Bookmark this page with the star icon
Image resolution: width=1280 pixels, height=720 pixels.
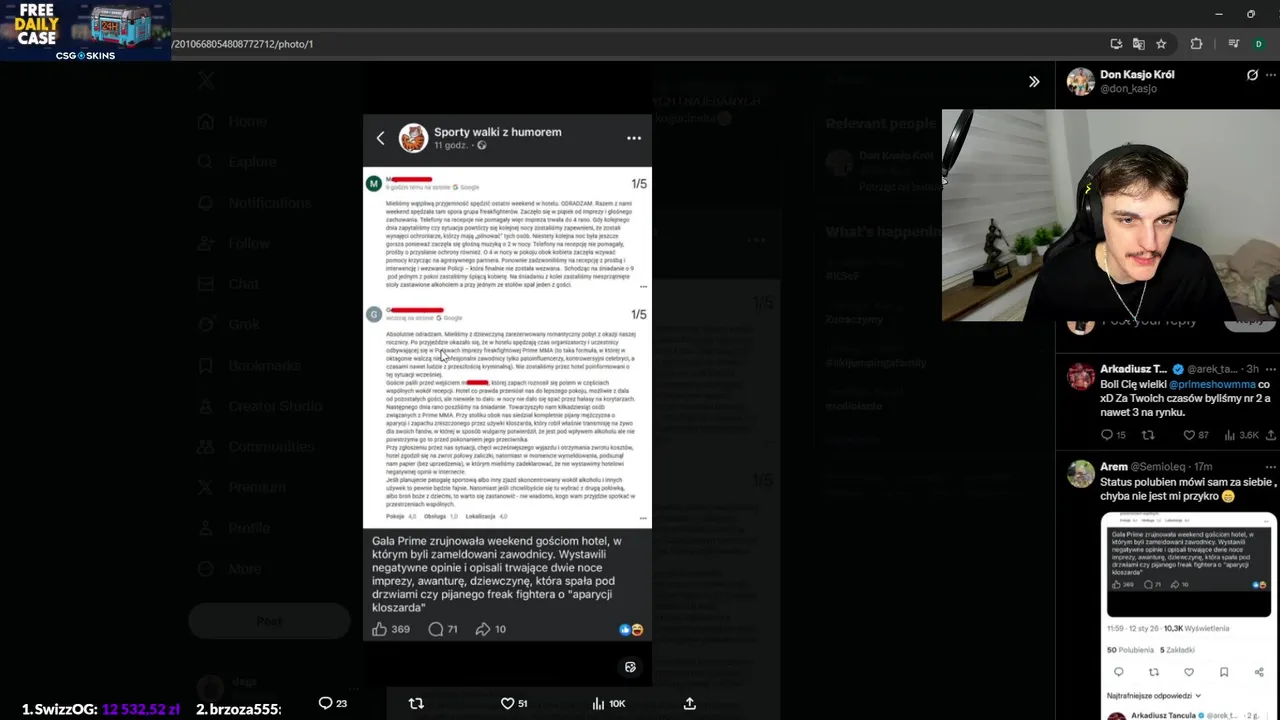(1161, 44)
